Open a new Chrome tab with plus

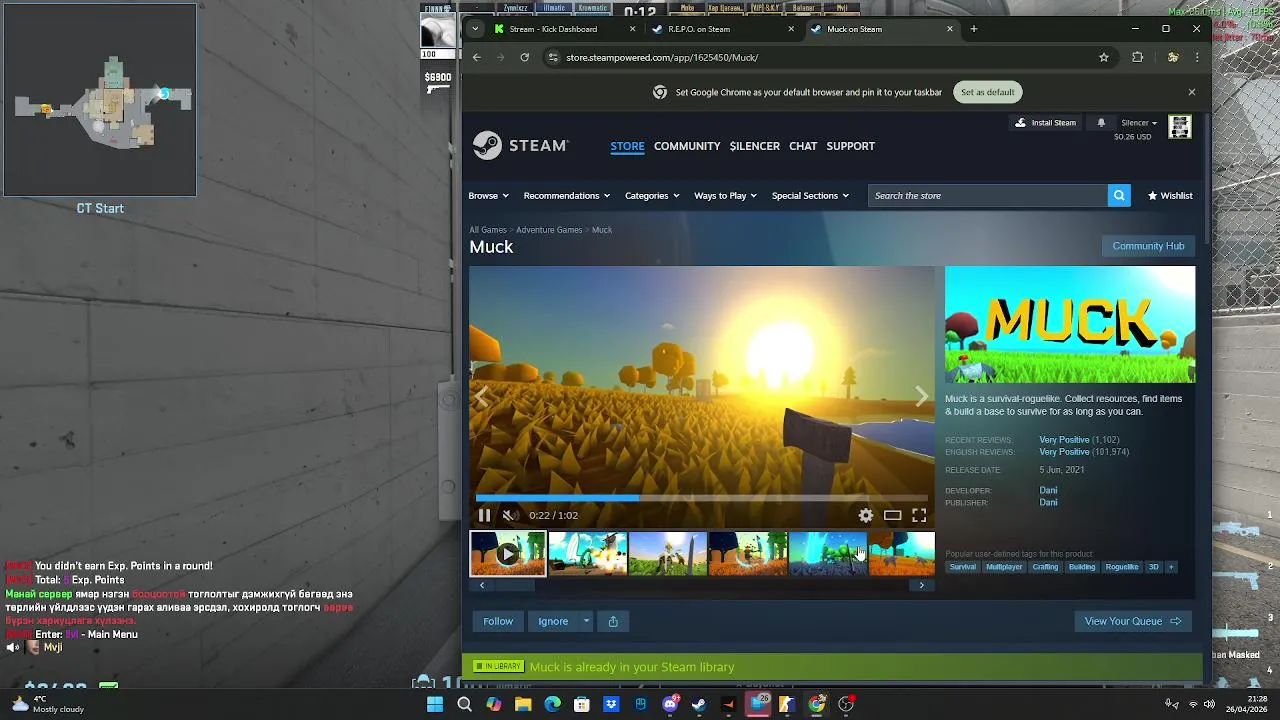coord(974,29)
